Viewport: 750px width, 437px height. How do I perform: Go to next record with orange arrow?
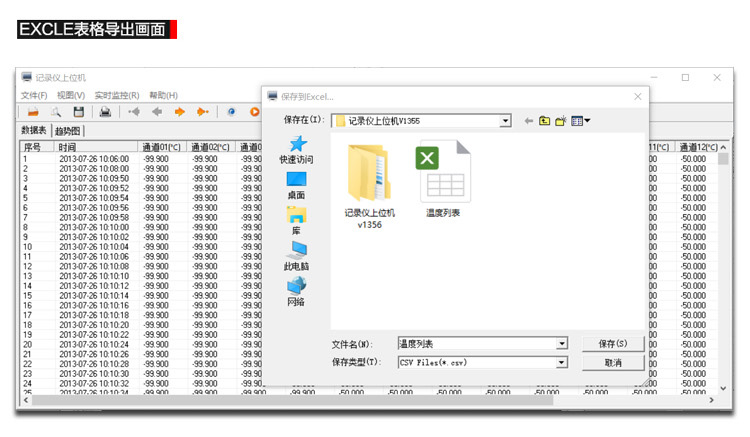[181, 112]
